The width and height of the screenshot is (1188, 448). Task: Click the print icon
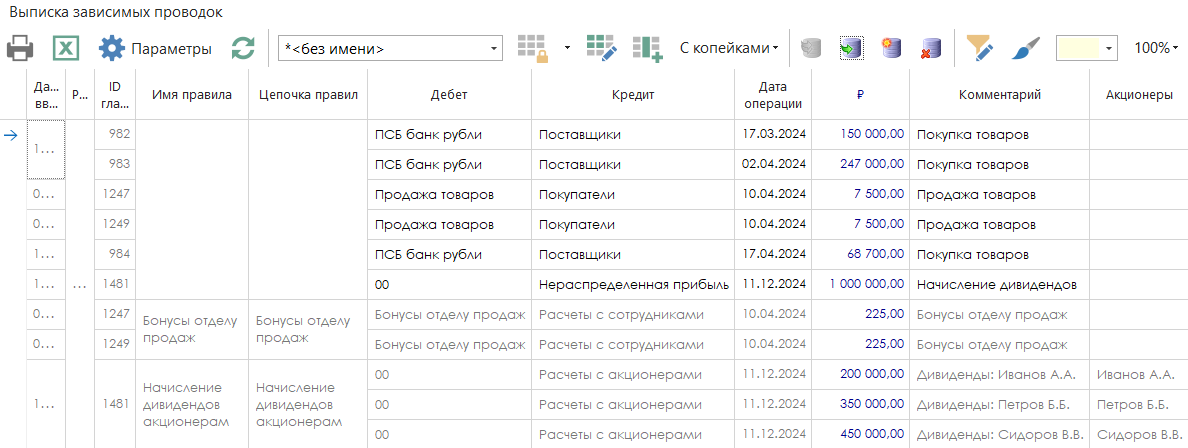tap(21, 48)
